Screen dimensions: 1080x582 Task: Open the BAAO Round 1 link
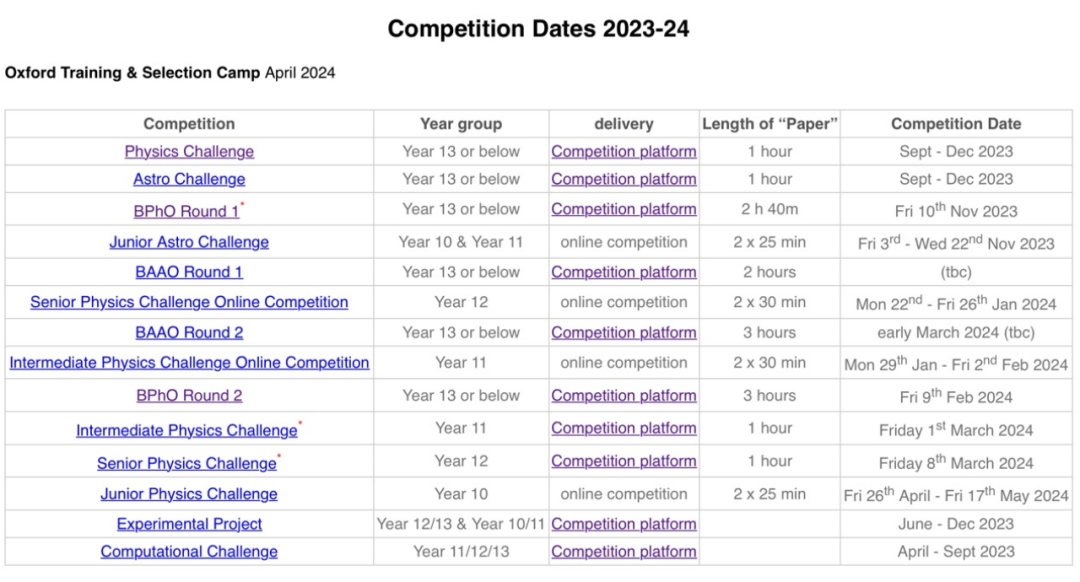click(189, 272)
